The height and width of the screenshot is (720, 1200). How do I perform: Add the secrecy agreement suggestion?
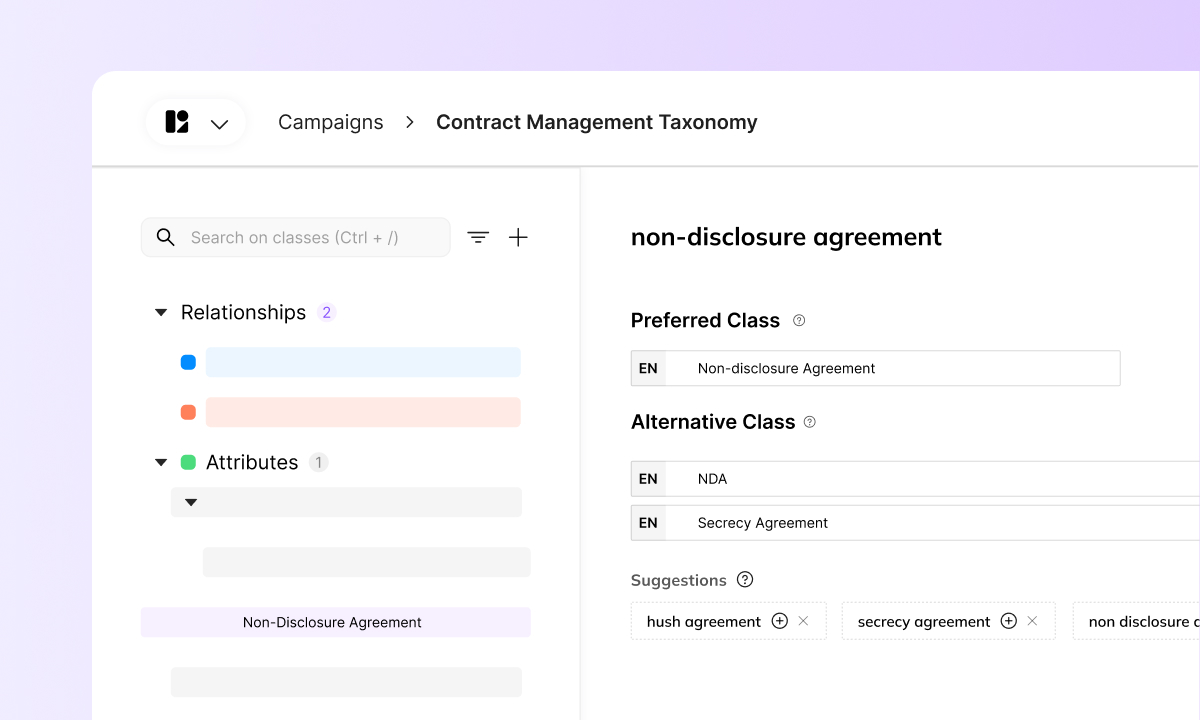[x=1009, y=621]
